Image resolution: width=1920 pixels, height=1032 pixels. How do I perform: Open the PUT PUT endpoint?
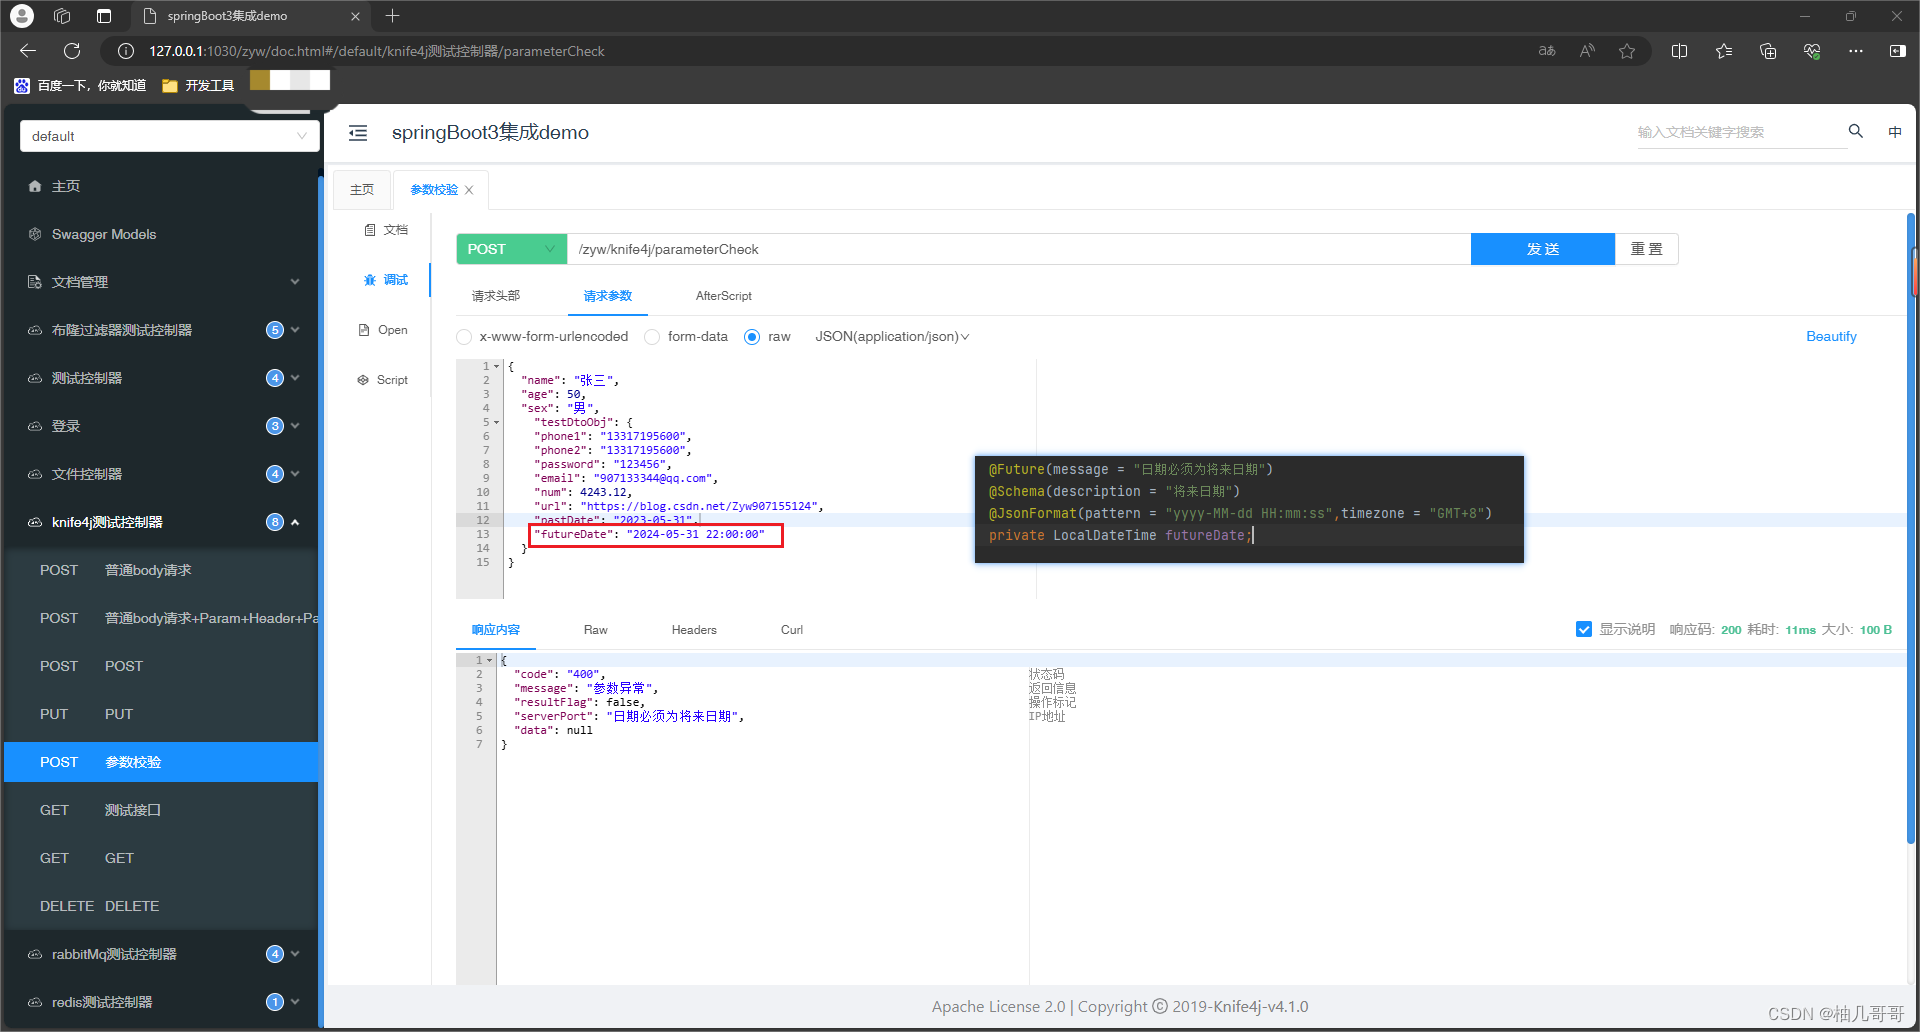(x=160, y=714)
